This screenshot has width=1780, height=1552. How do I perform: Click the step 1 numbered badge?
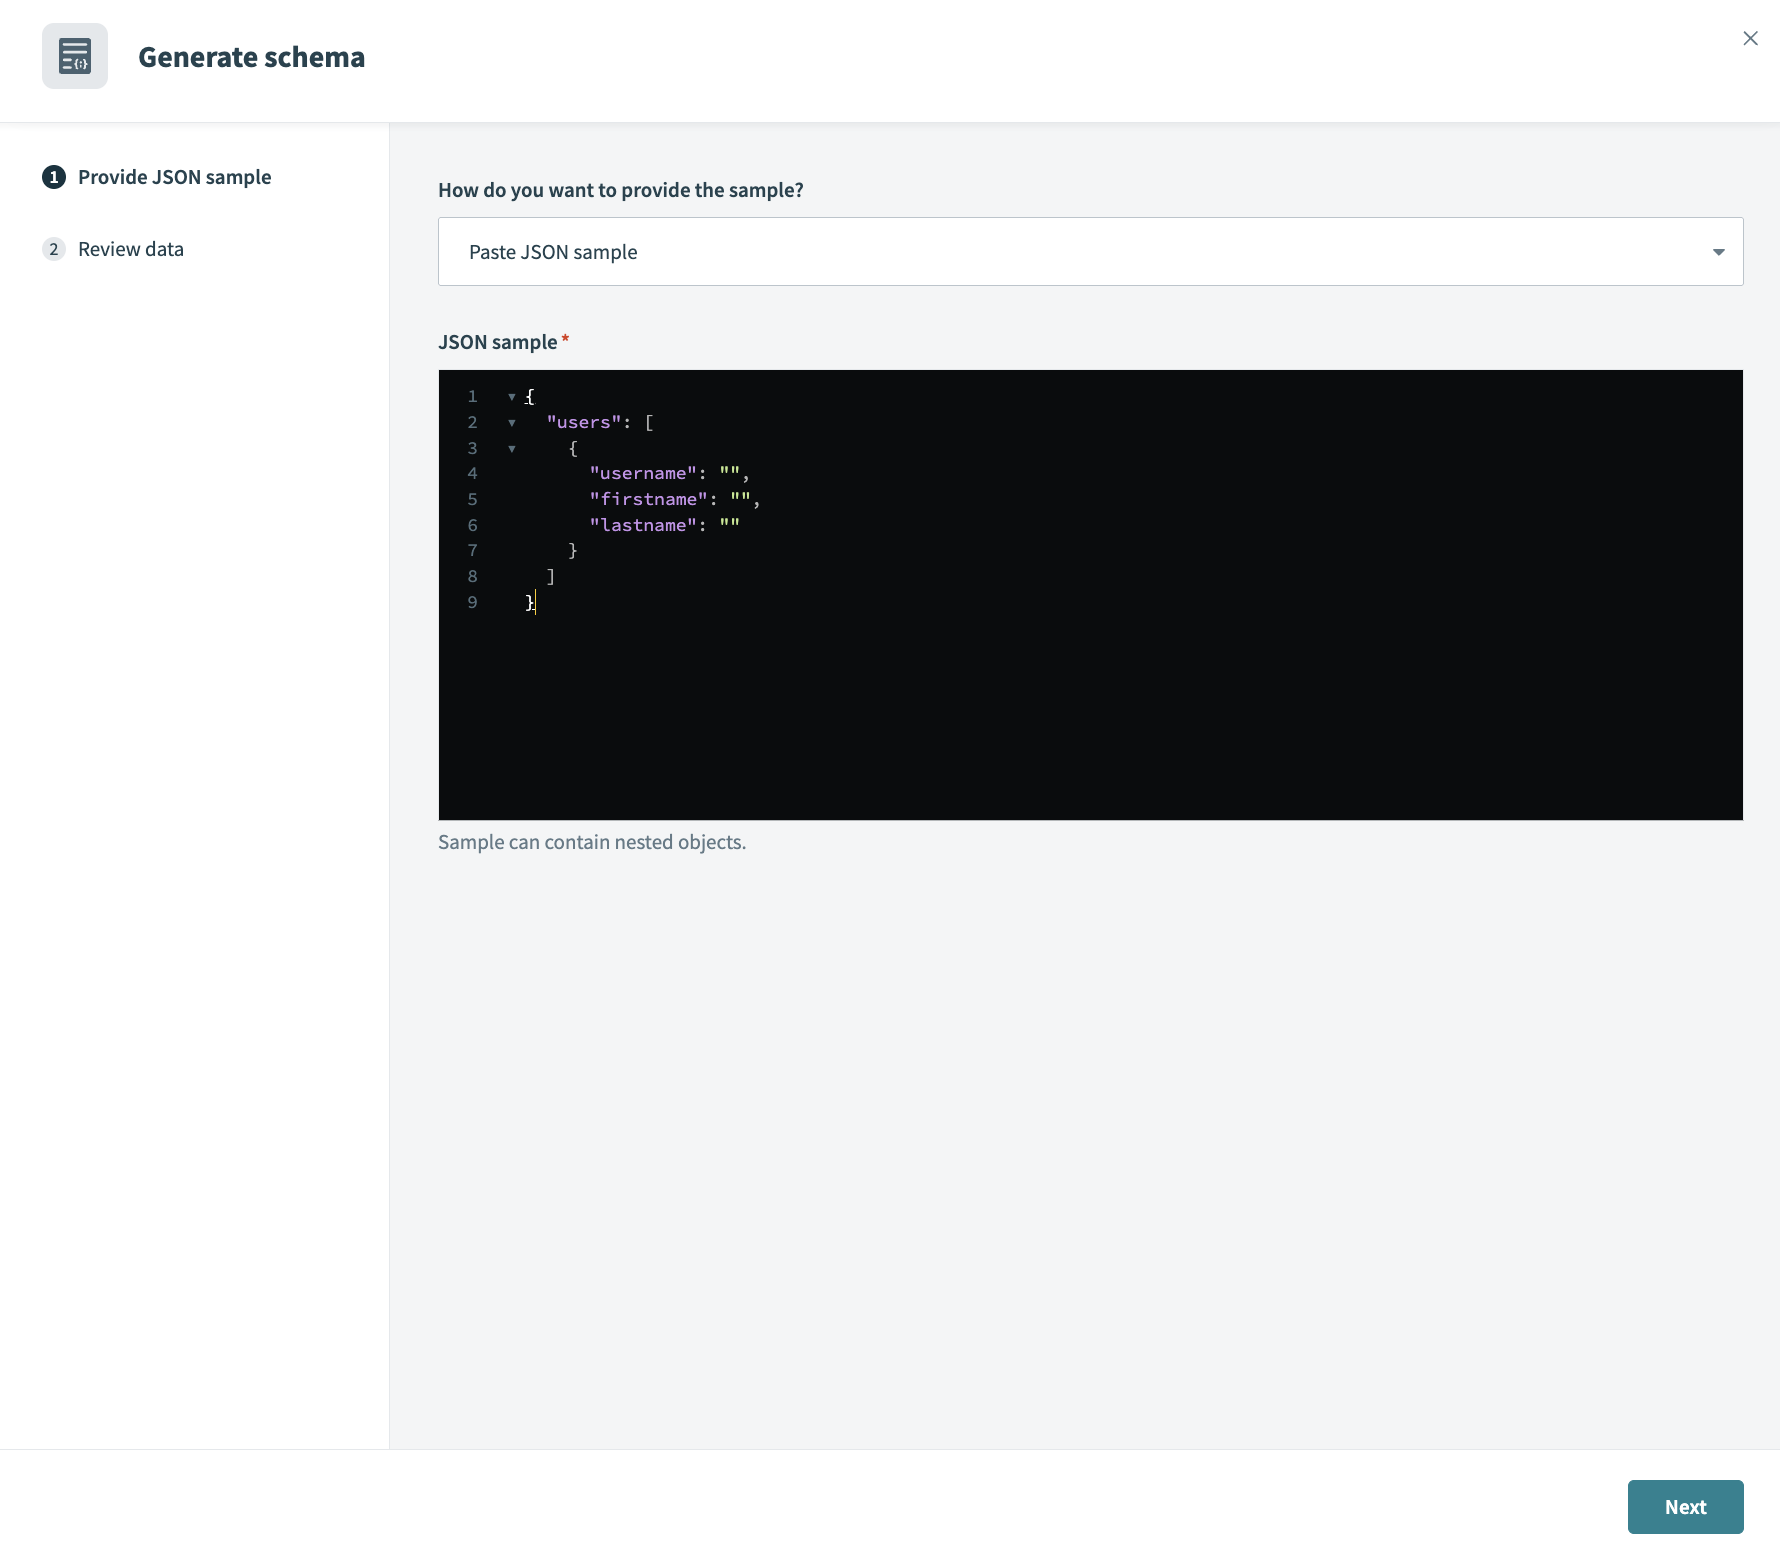coord(53,177)
